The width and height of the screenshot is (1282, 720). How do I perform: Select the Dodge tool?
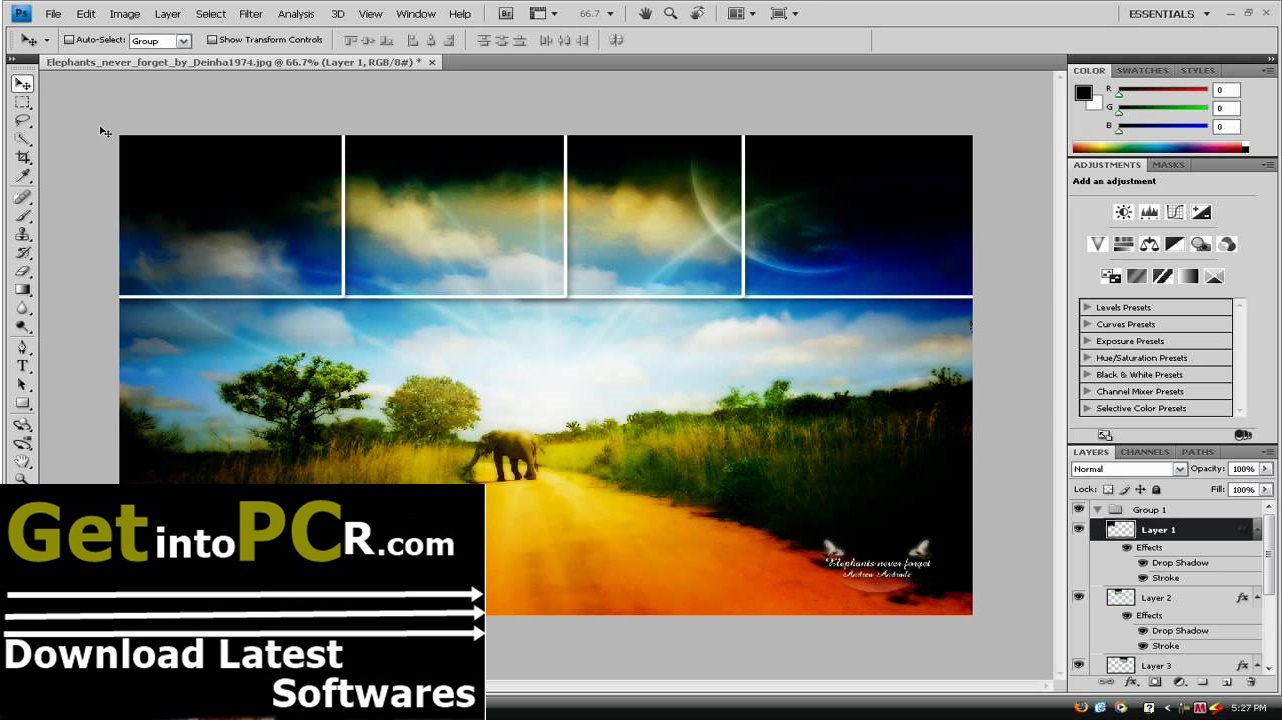22,327
